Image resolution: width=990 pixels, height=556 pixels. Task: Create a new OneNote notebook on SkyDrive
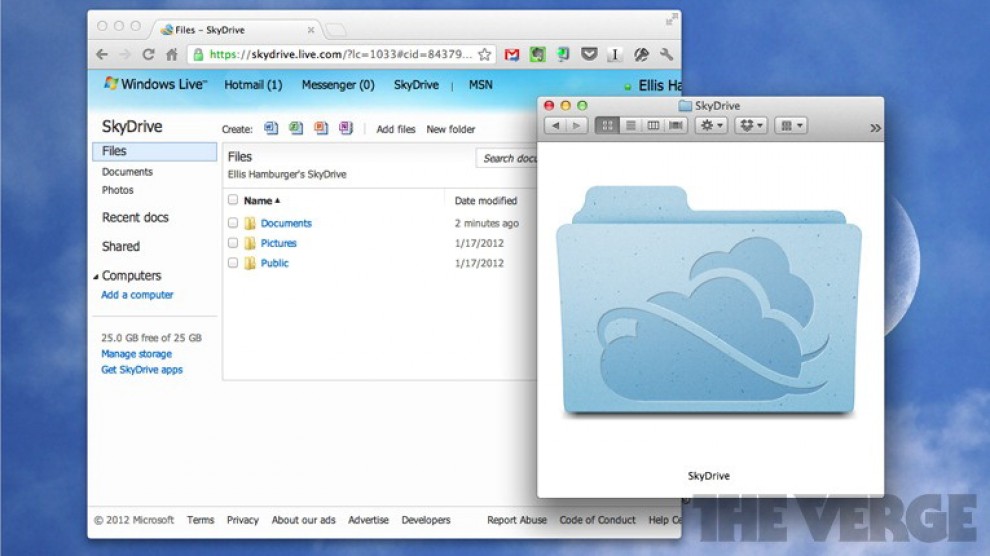pos(345,128)
